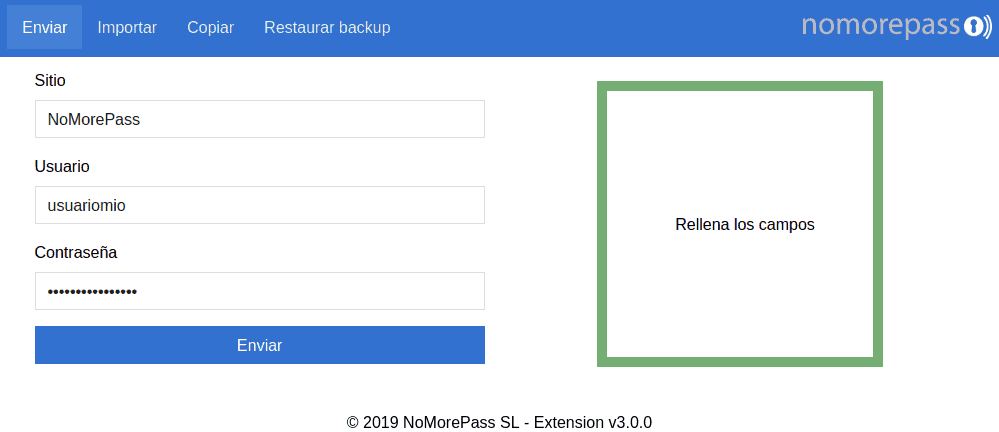Focus the Usuario input field

pos(260,205)
